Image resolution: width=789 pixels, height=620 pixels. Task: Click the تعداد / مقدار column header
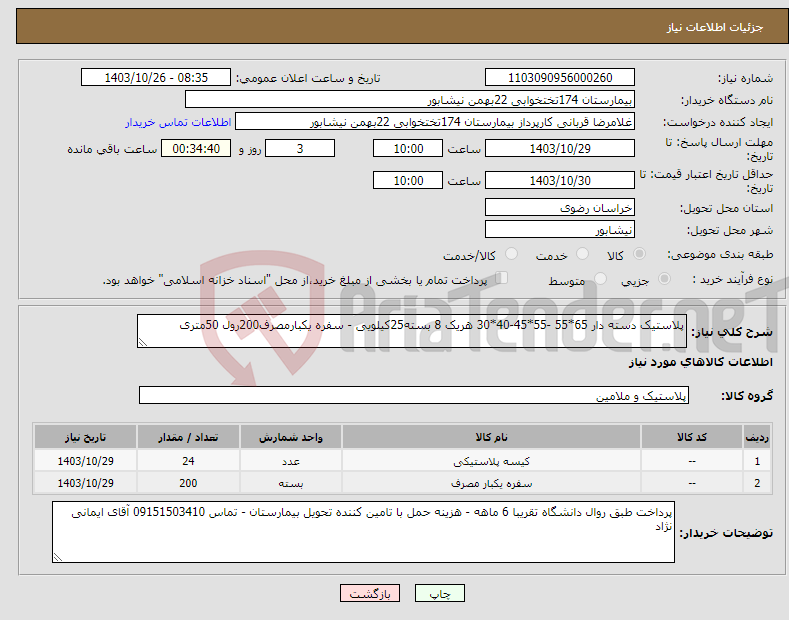coord(188,437)
